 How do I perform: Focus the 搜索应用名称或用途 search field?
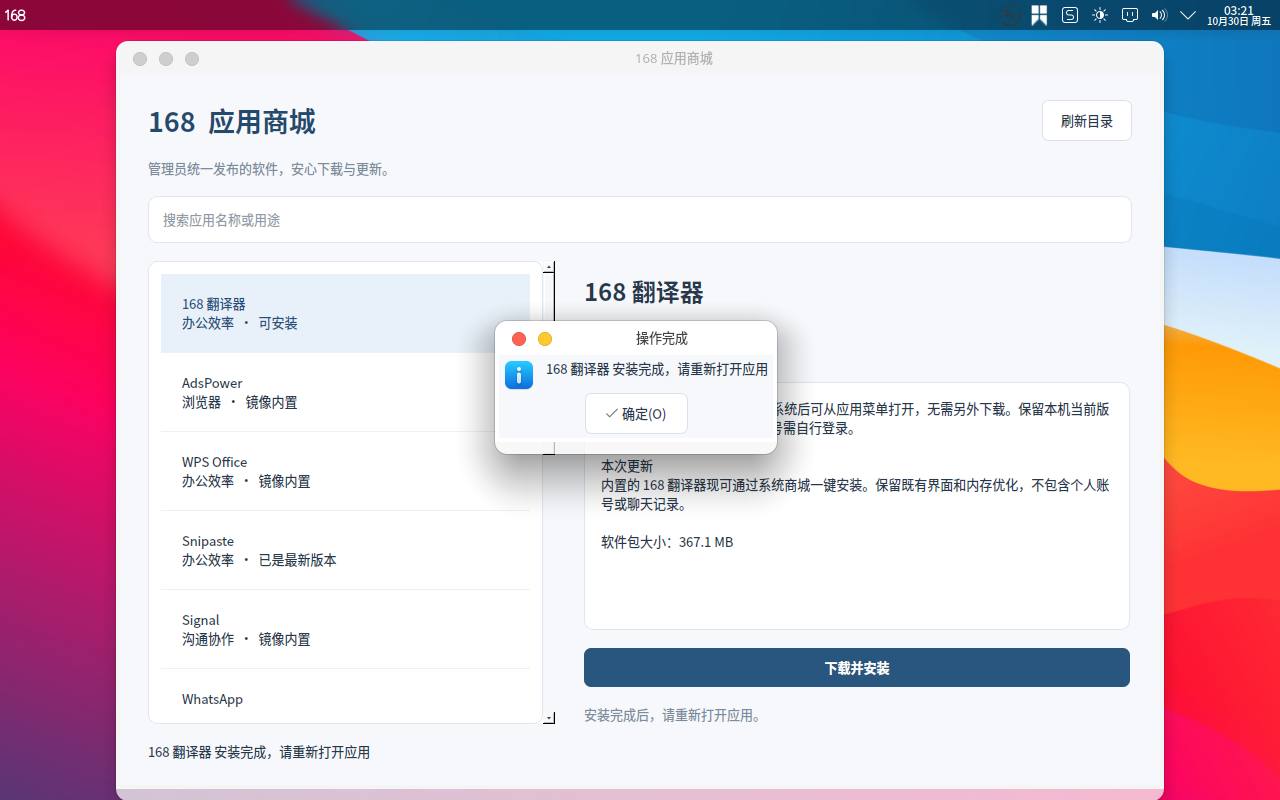(640, 219)
